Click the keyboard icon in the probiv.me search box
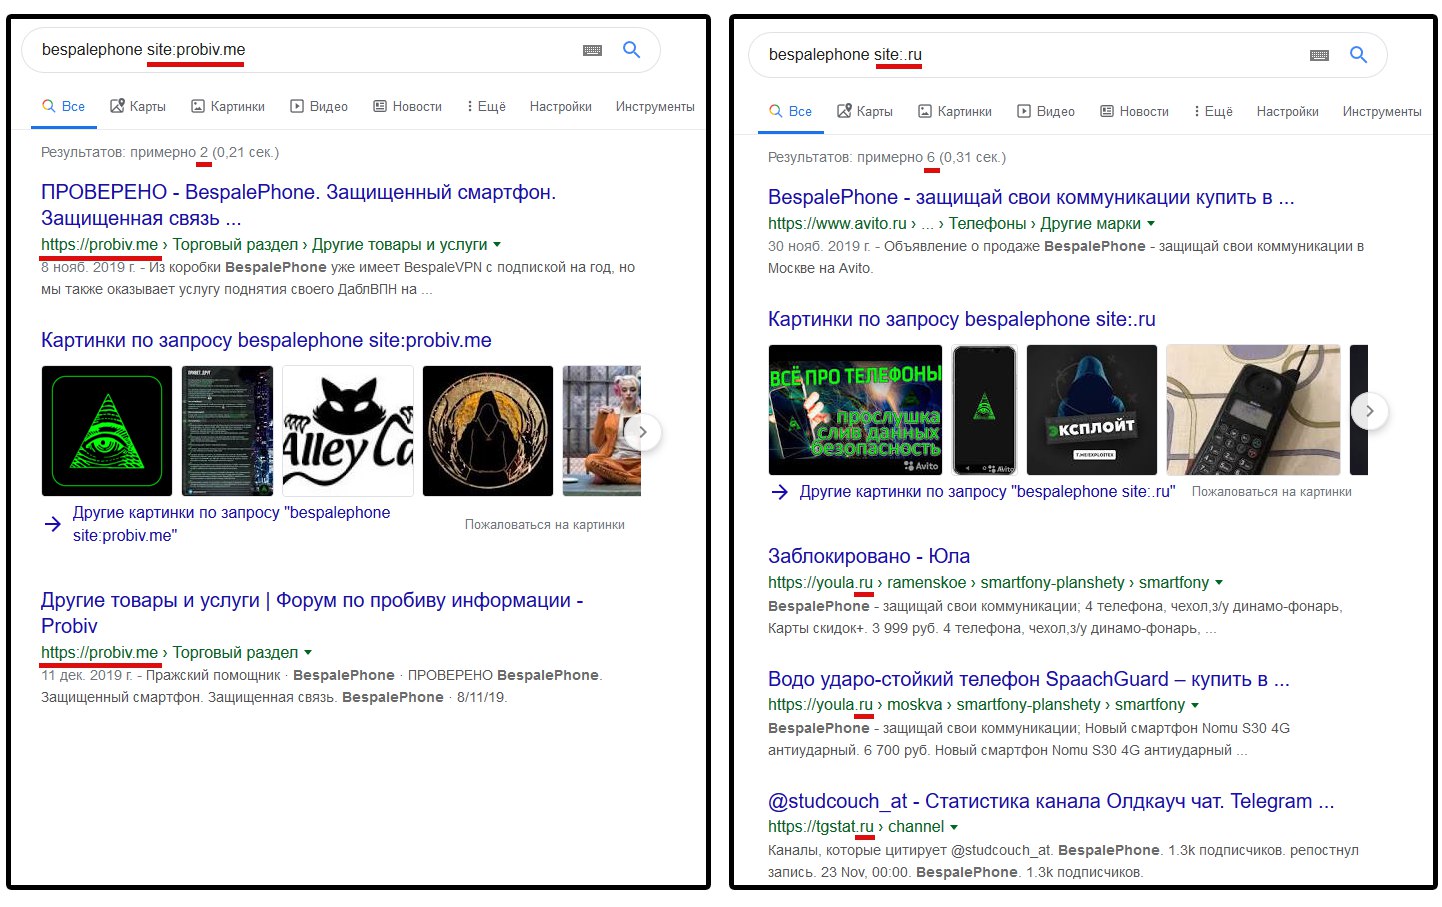 point(592,50)
